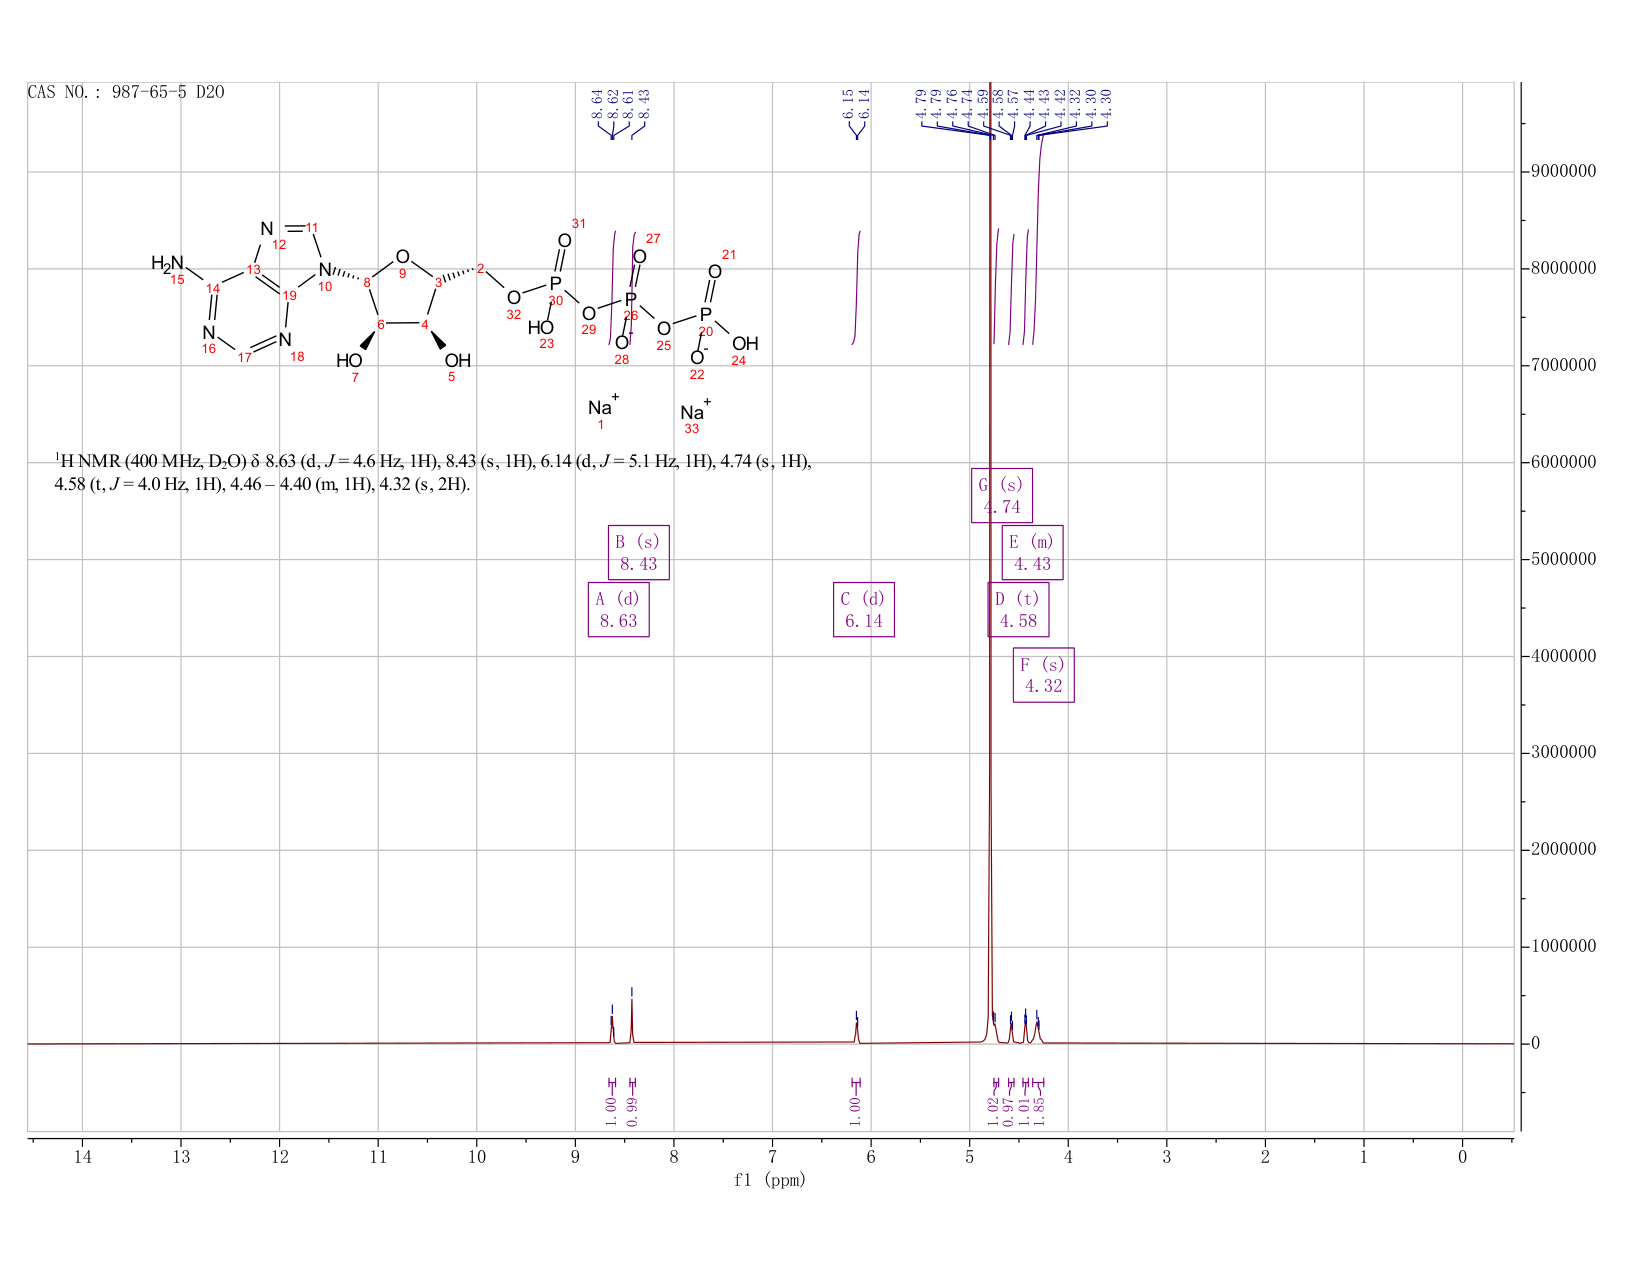Click the G (s) 4.74 multiplet label
This screenshot has height=1275, width=1650.
[1001, 495]
